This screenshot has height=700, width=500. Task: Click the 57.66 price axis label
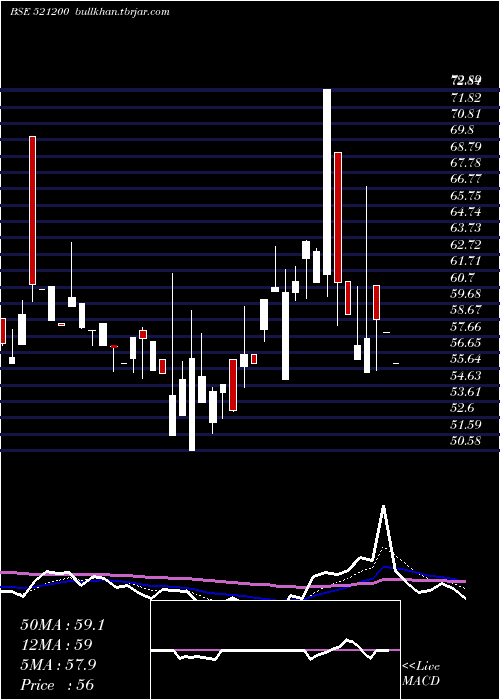466,327
